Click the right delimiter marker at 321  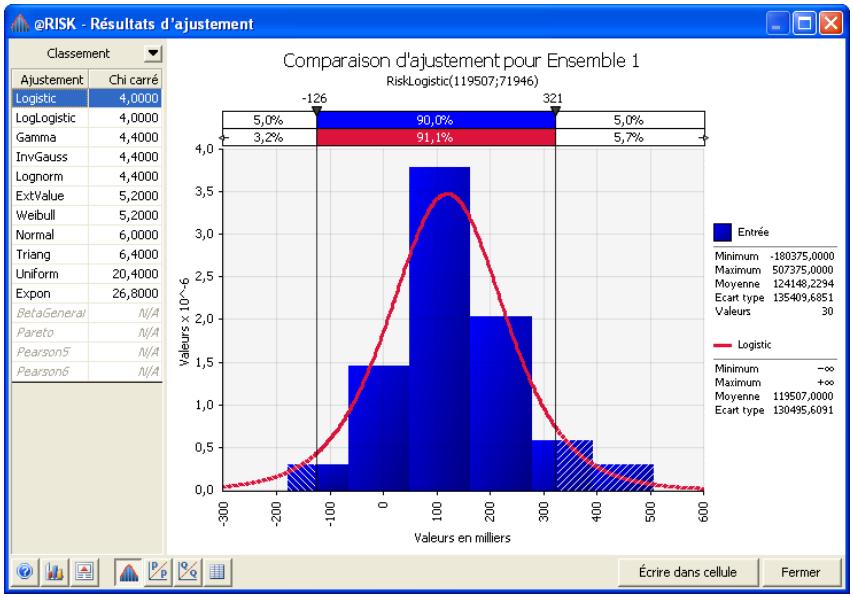pos(555,112)
